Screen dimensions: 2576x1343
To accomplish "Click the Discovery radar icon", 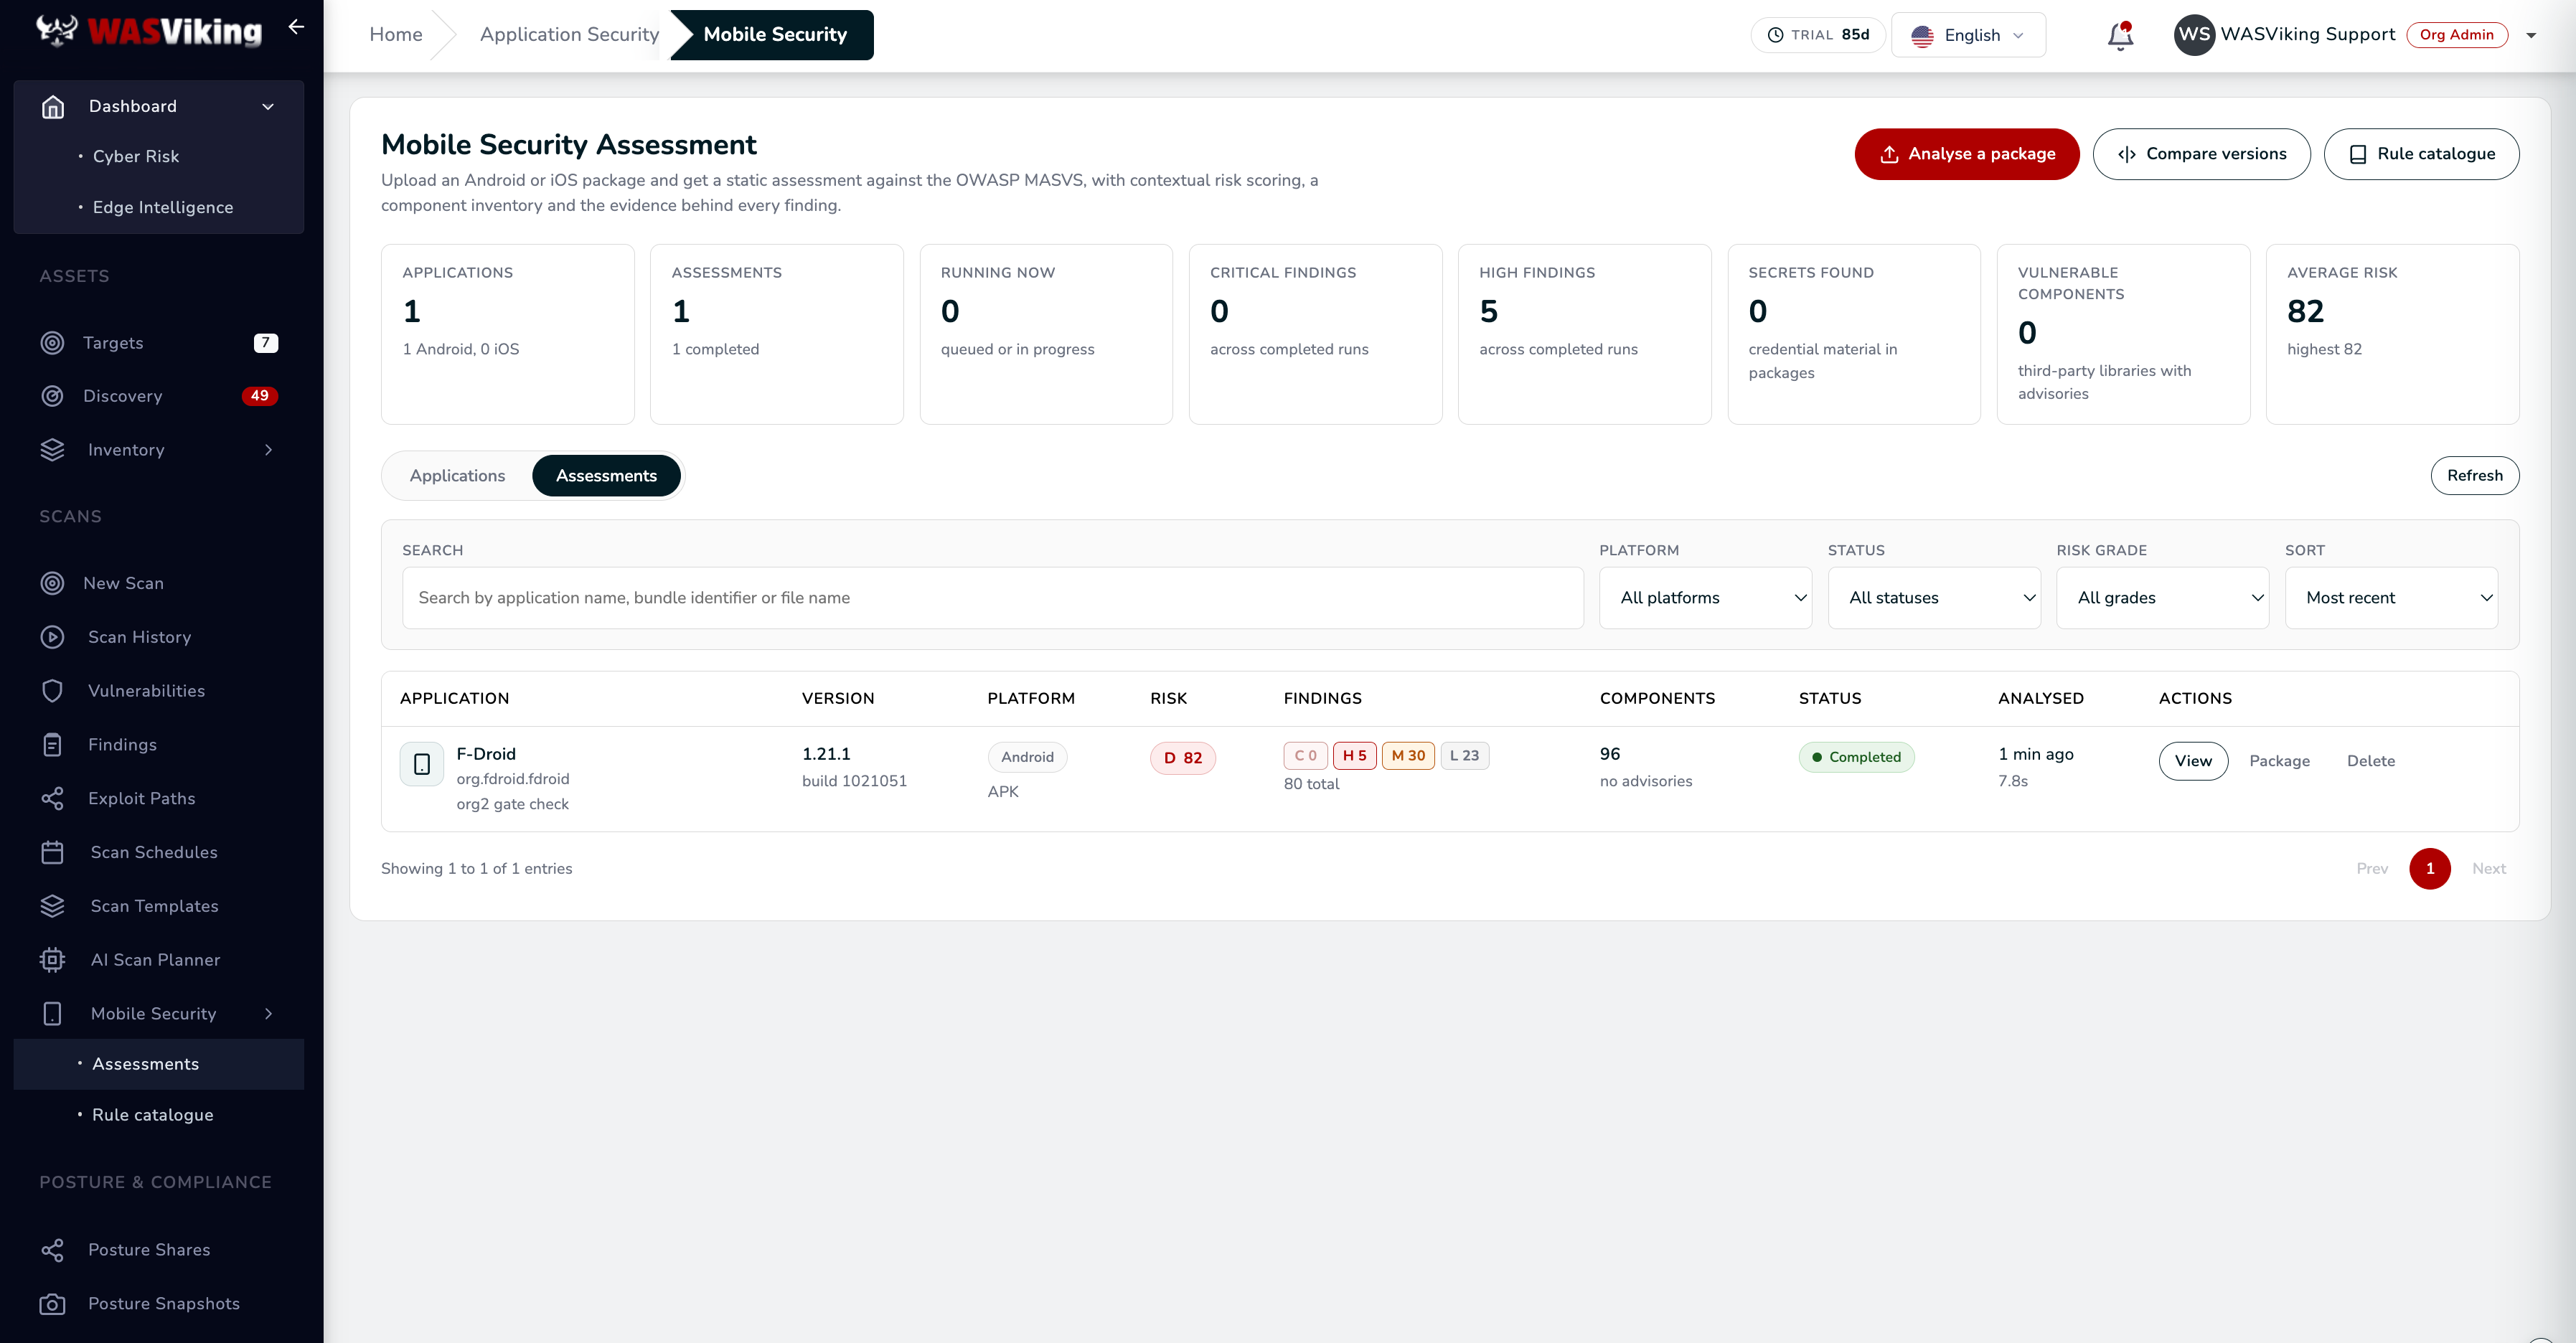I will (x=52, y=396).
